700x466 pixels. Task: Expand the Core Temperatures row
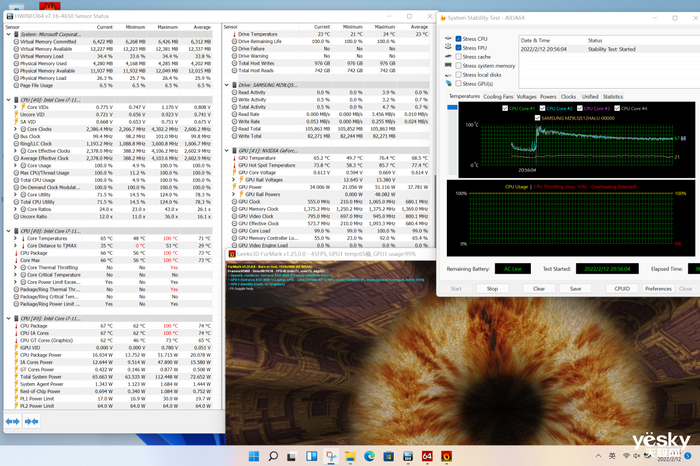pyautogui.click(x=15, y=238)
